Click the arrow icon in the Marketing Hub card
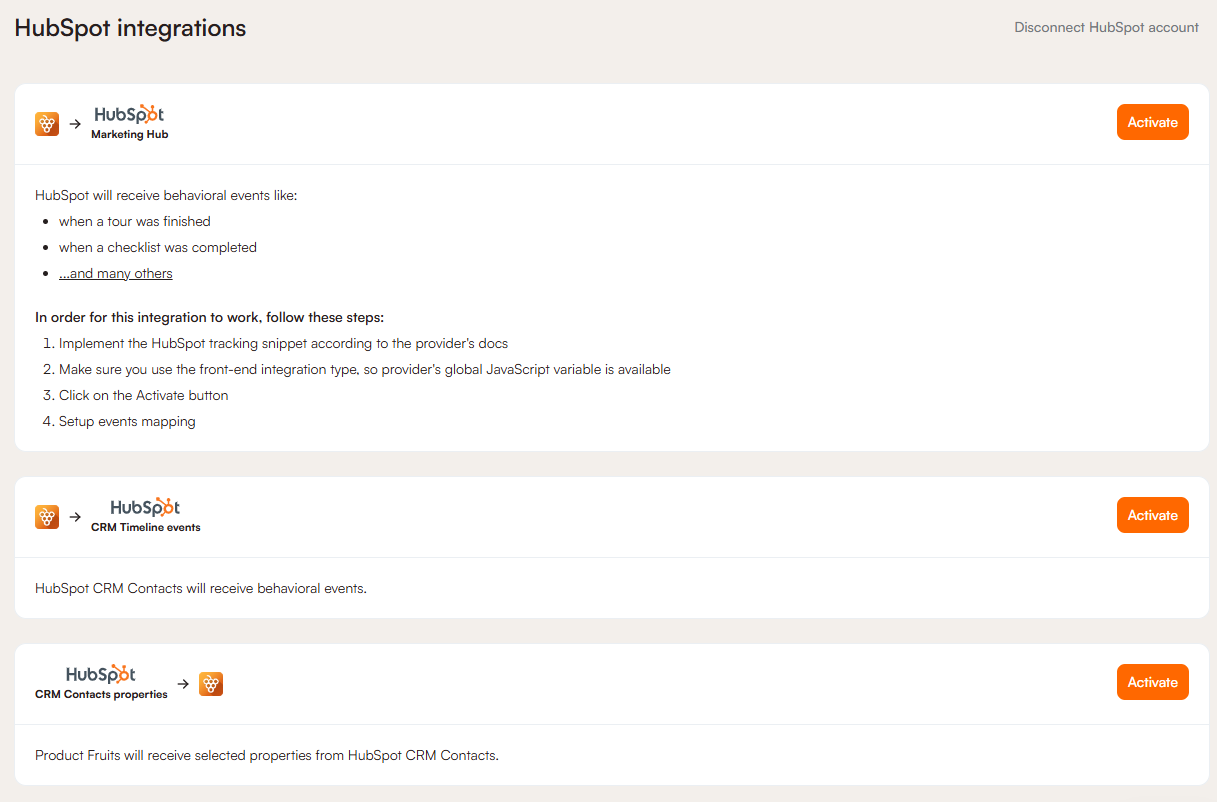 coord(75,124)
